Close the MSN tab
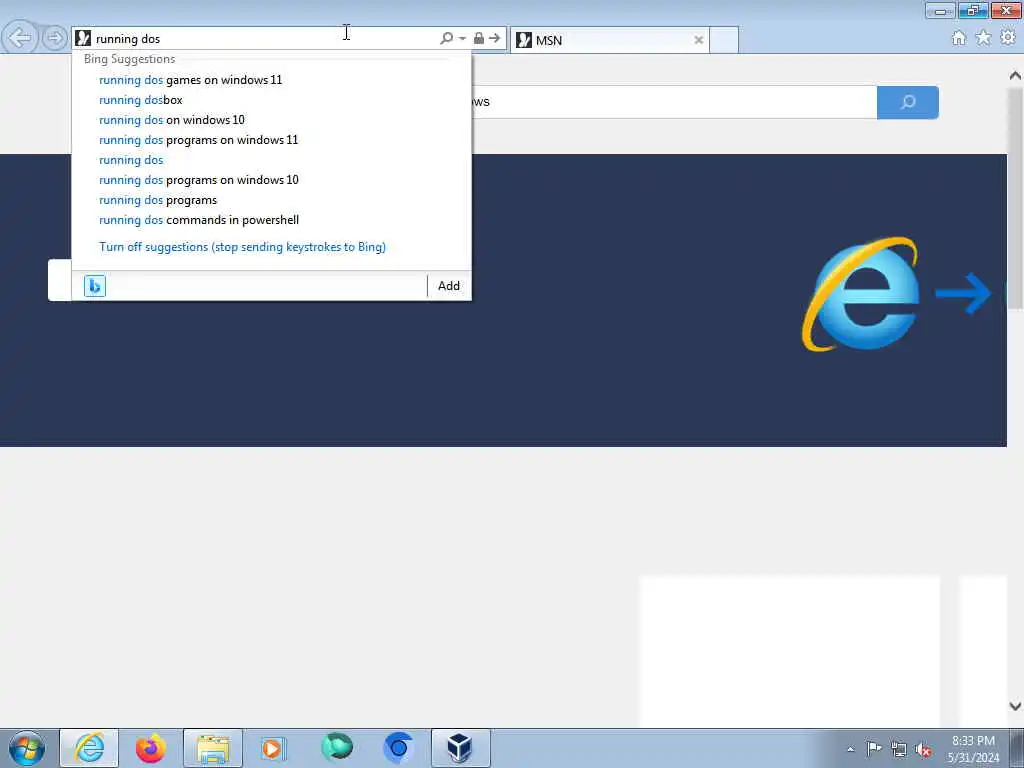This screenshot has width=1024, height=768. click(699, 40)
